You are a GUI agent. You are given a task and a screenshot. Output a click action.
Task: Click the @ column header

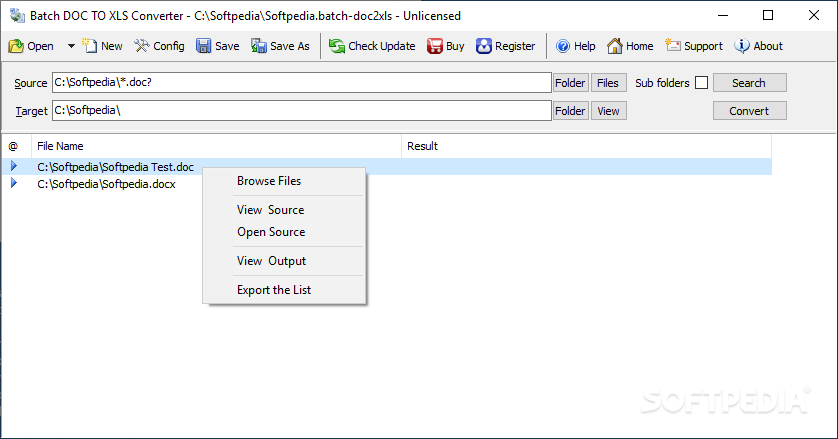point(17,146)
